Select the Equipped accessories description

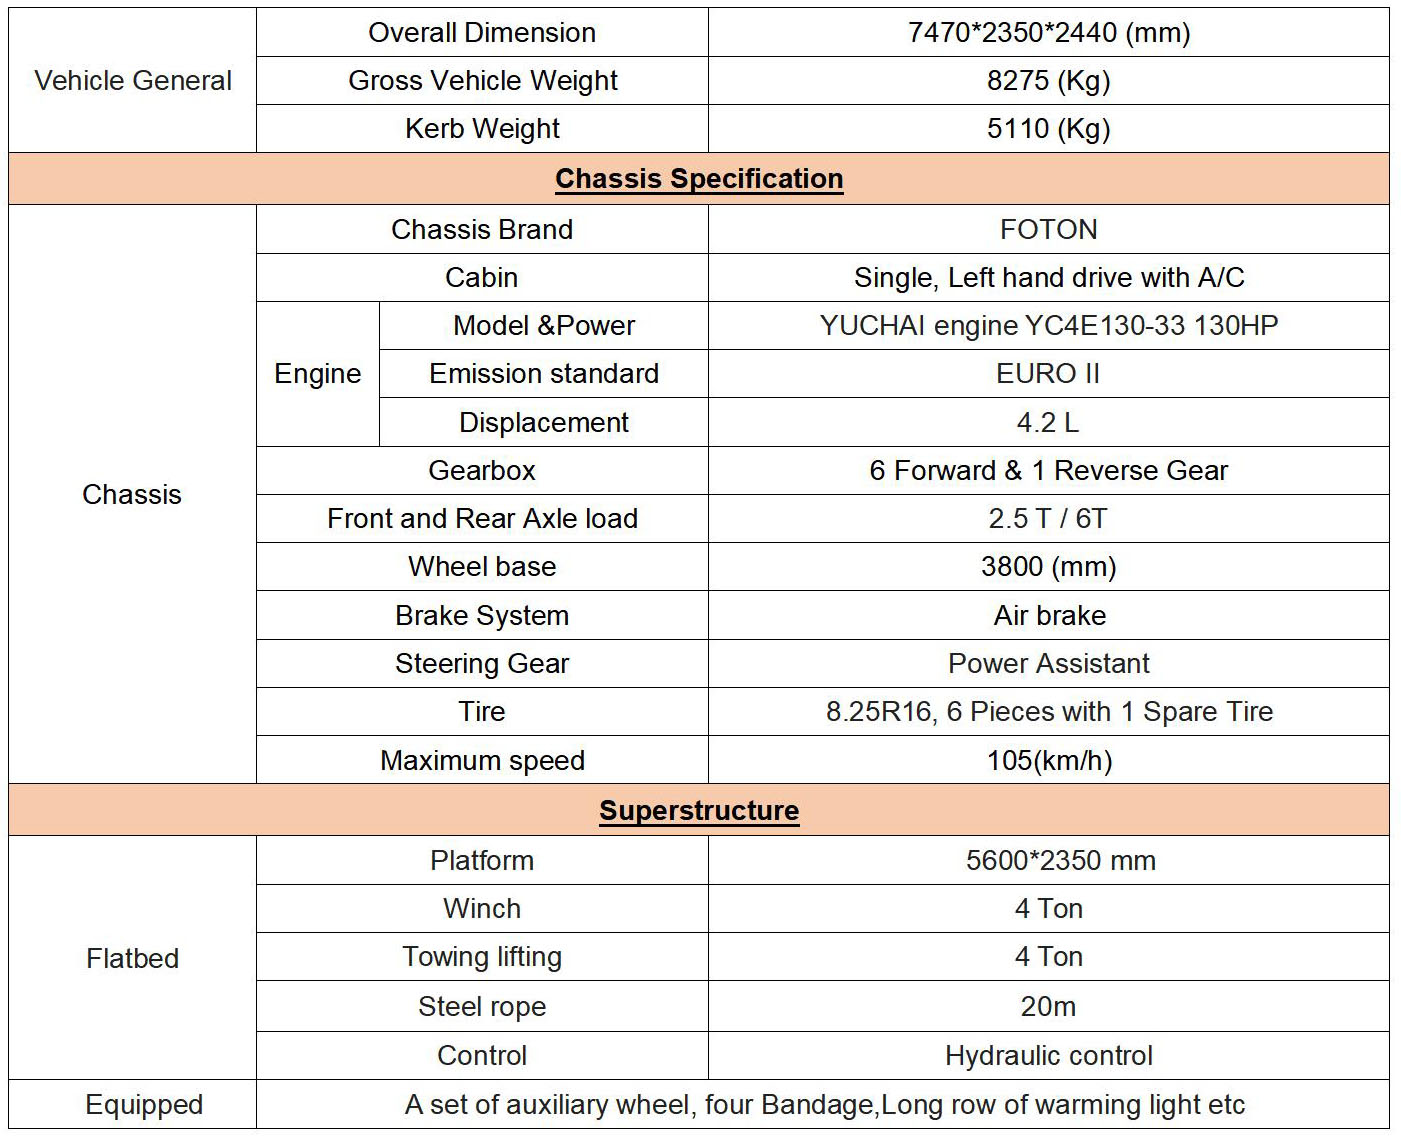pyautogui.click(x=824, y=1104)
